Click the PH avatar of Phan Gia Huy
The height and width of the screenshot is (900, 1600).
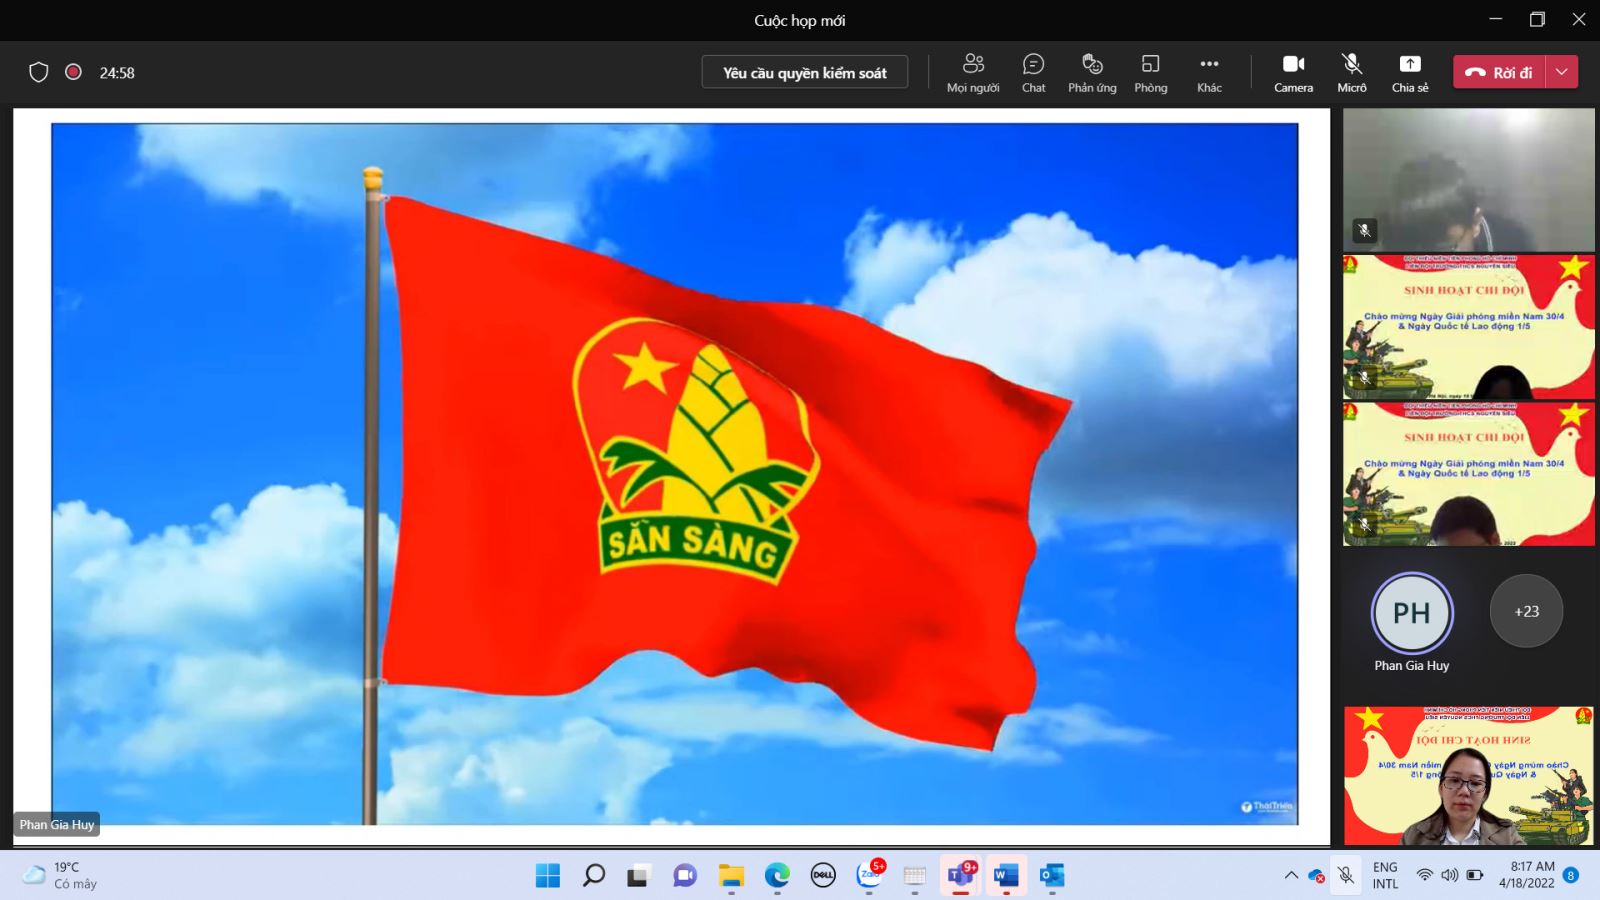click(1411, 612)
